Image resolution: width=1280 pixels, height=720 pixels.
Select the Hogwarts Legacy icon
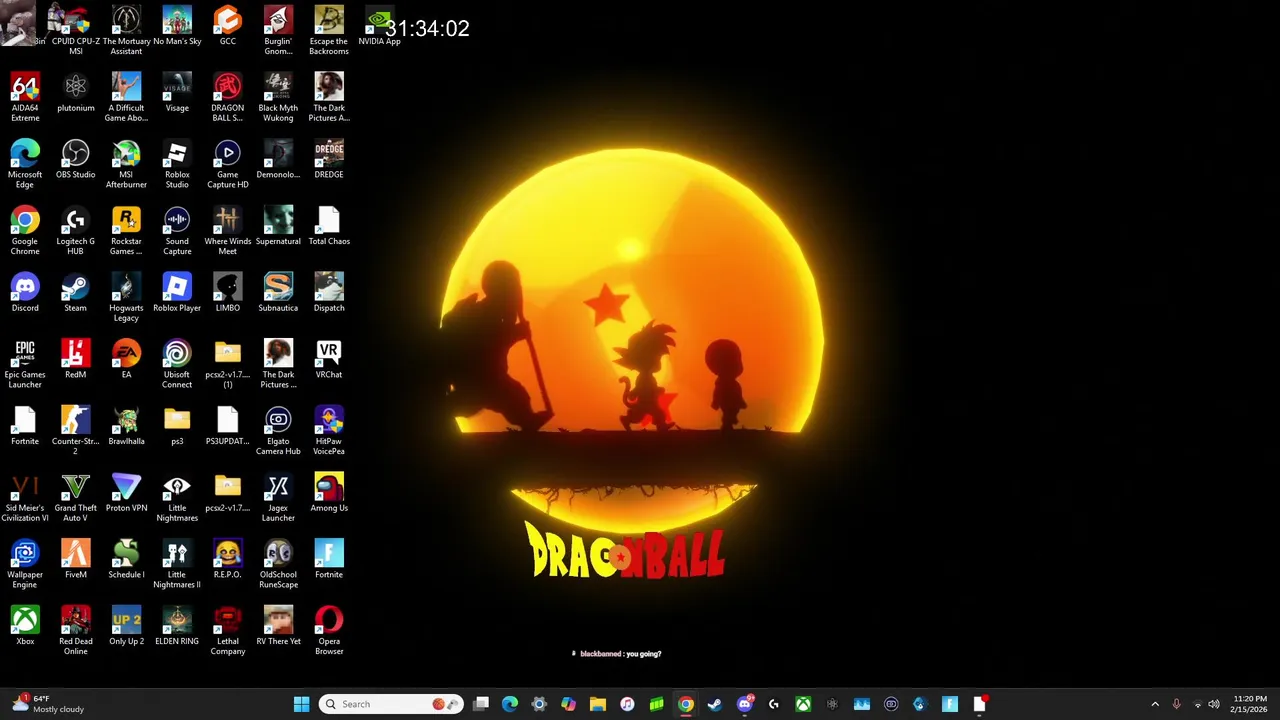pyautogui.click(x=126, y=297)
